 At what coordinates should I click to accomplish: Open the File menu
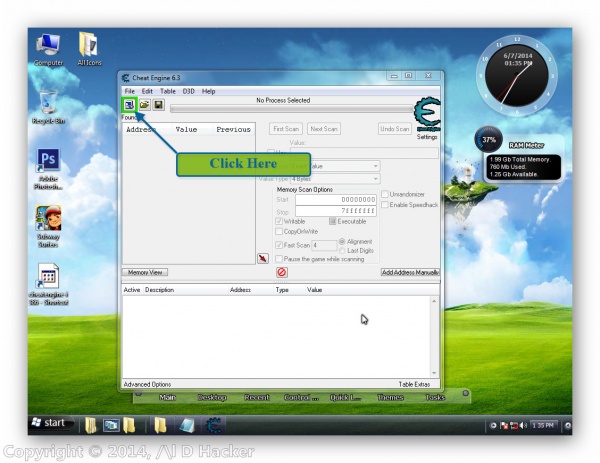pos(130,91)
